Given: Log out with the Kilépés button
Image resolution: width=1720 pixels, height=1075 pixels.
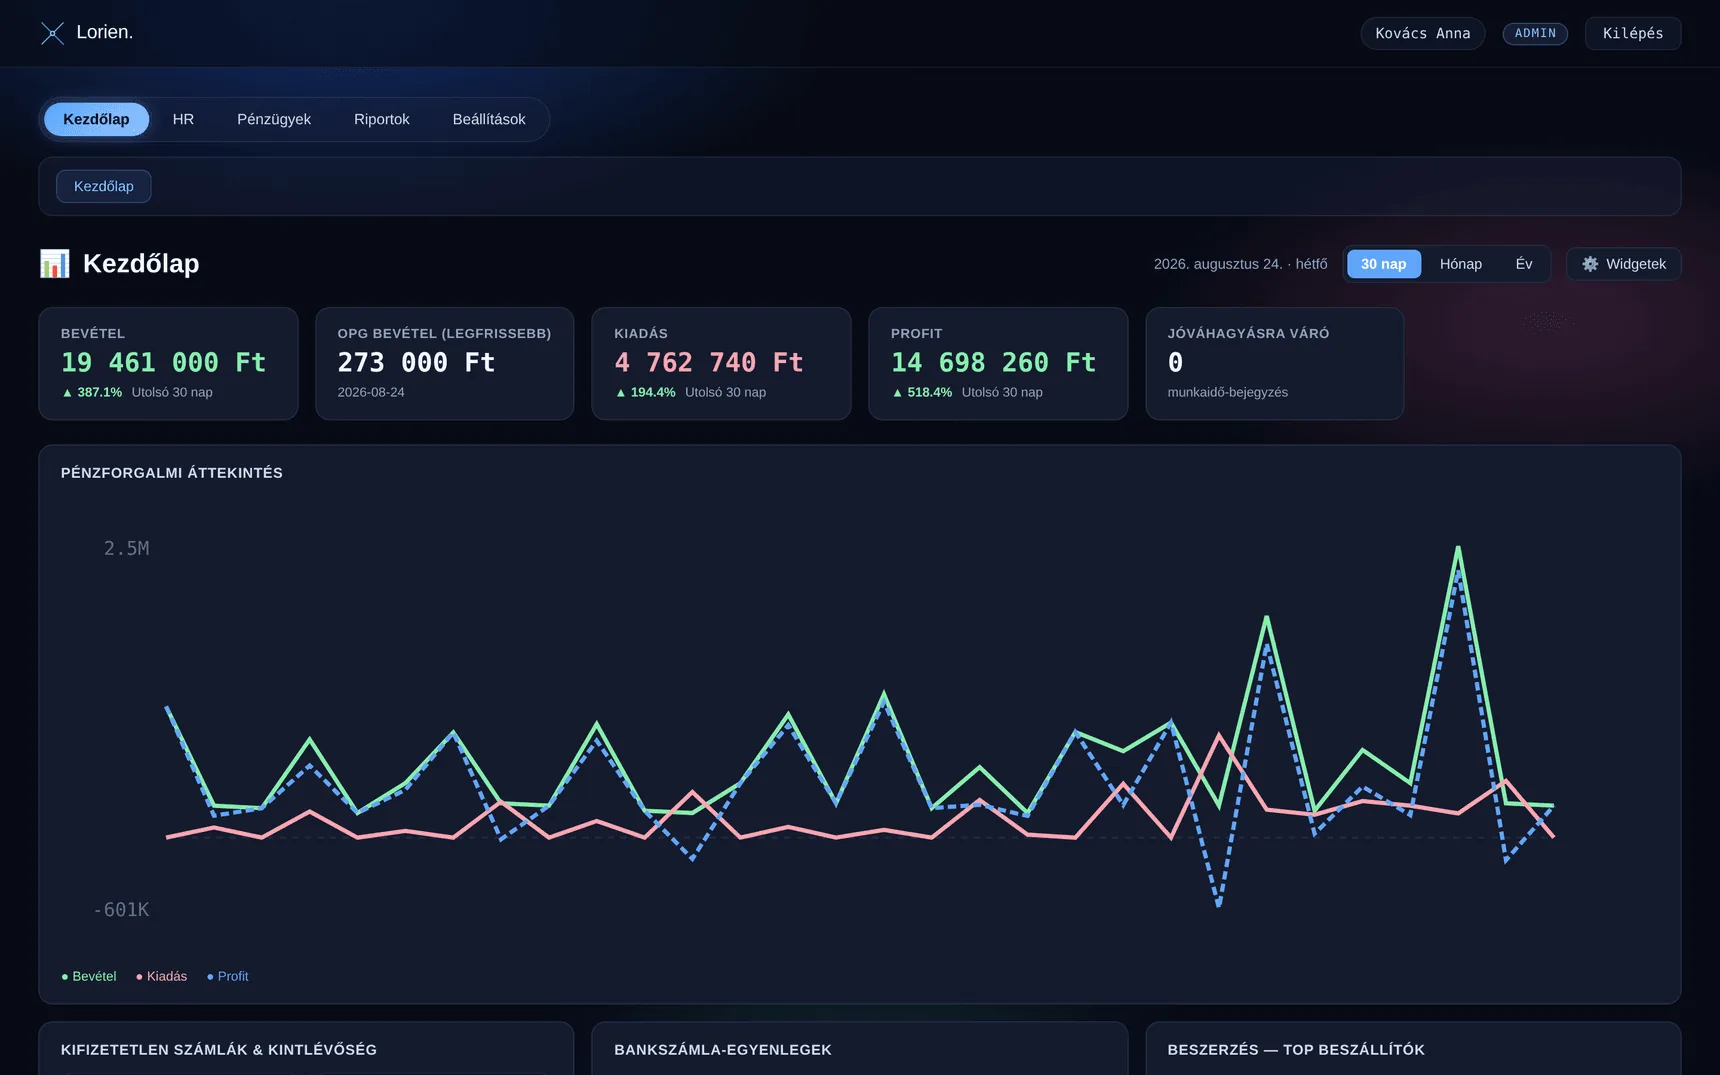Looking at the screenshot, I should (1633, 33).
